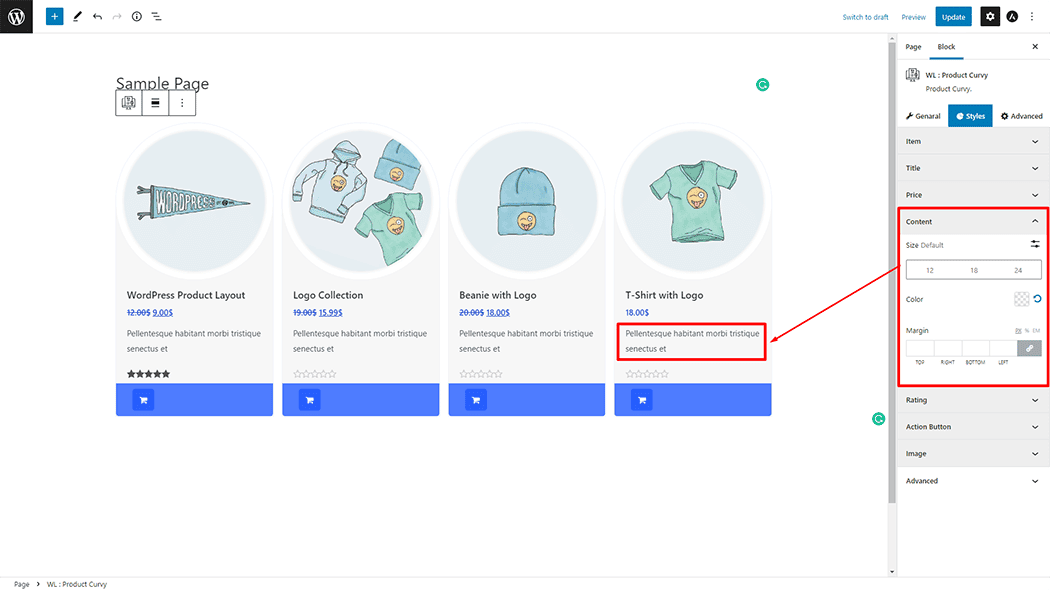Open the settings gear icon

(x=989, y=17)
